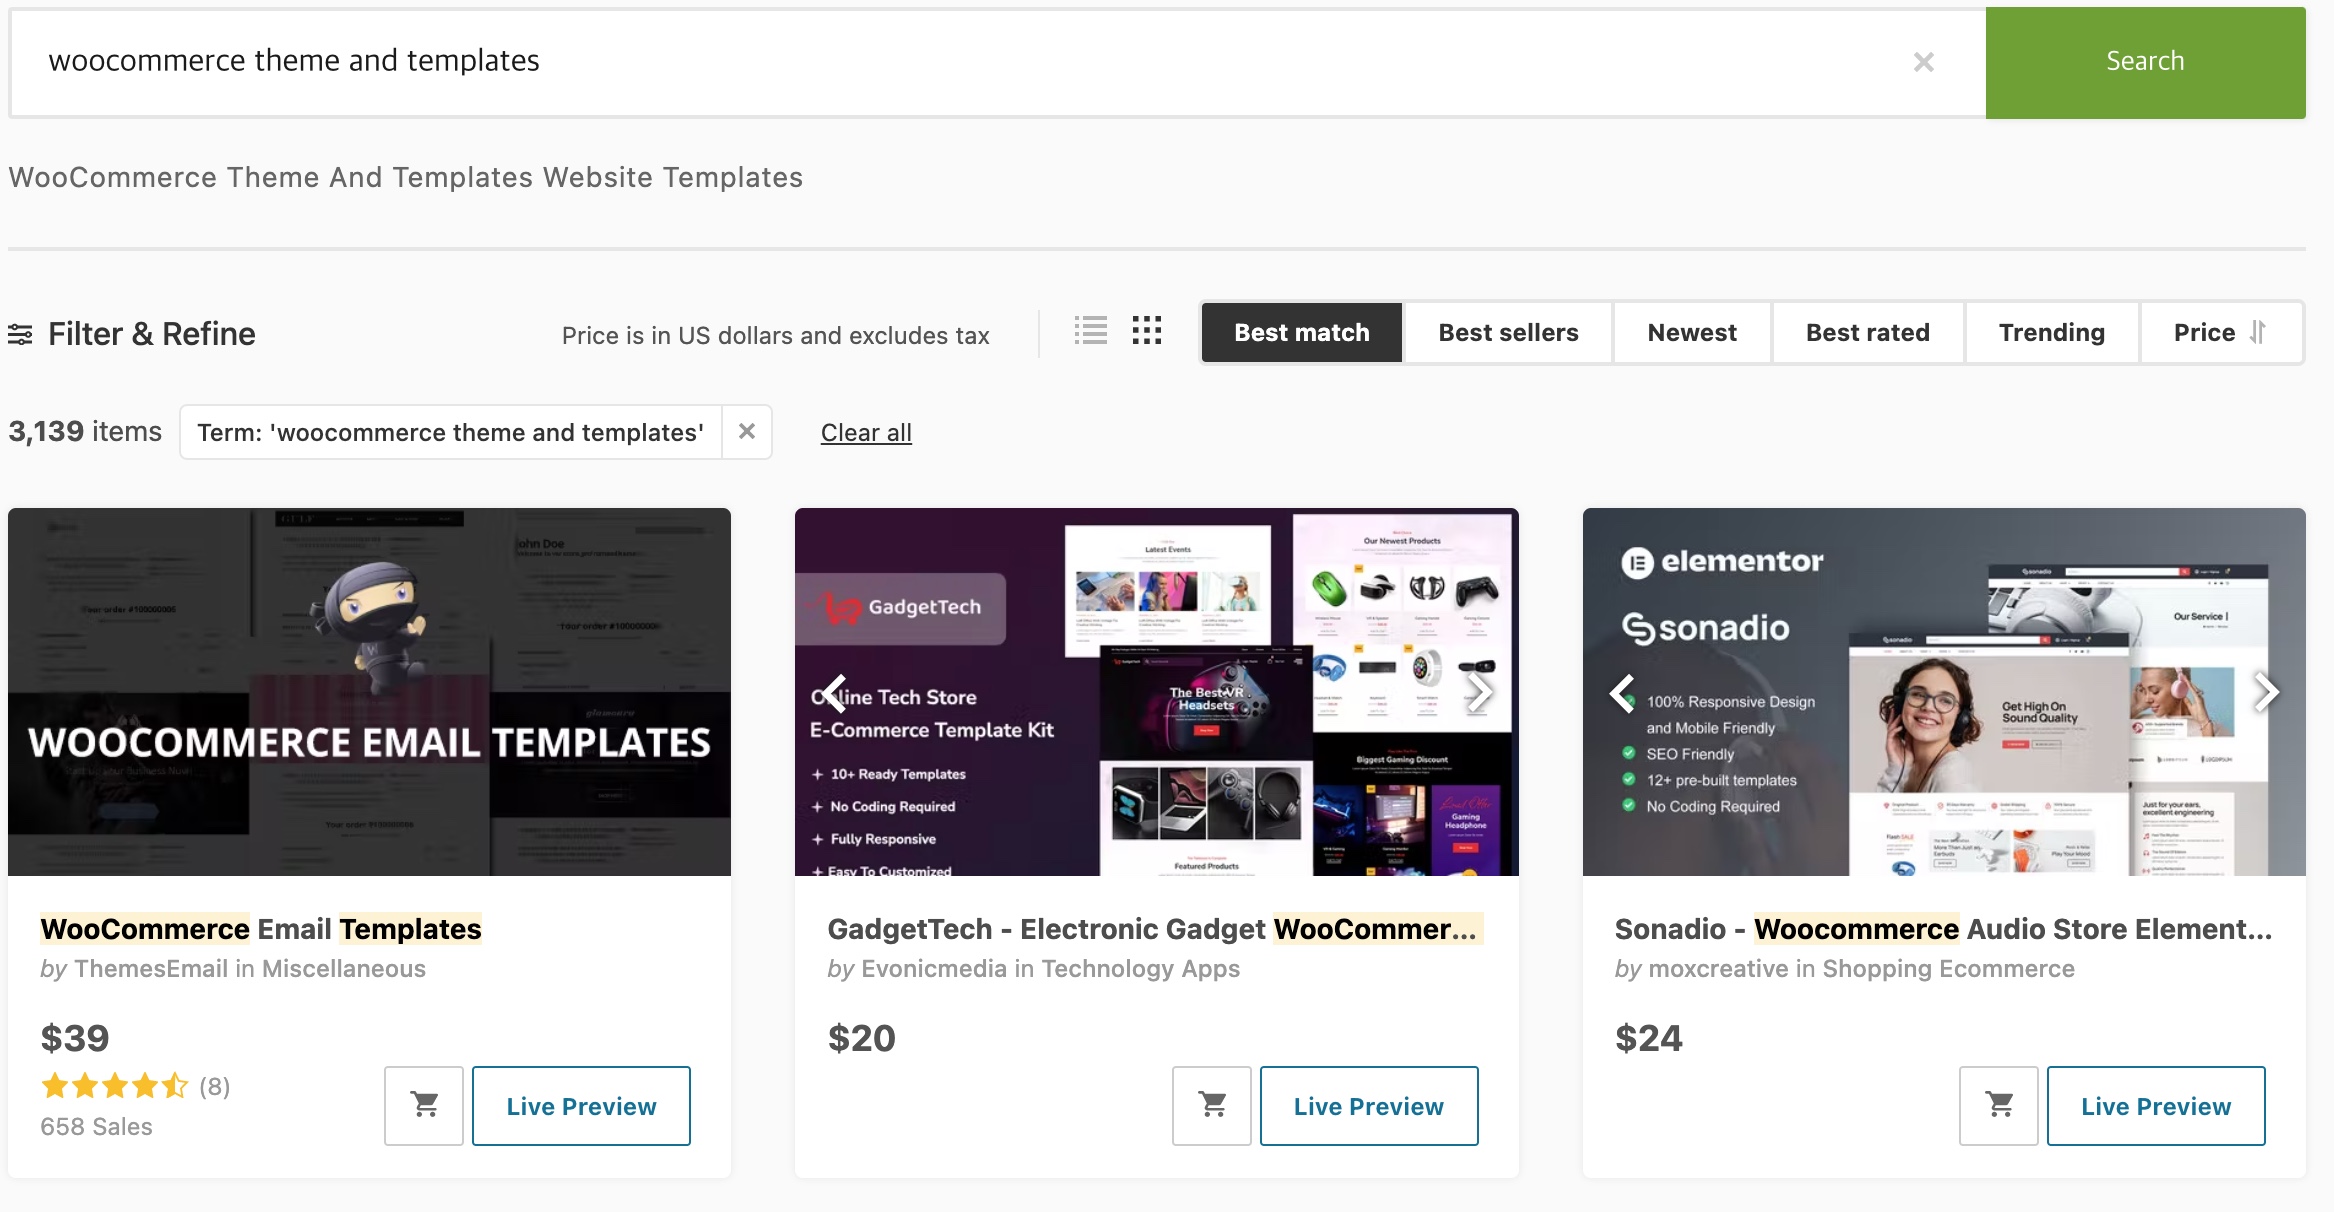2334x1212 pixels.
Task: Add Sonadio item to cart
Action: [1999, 1105]
